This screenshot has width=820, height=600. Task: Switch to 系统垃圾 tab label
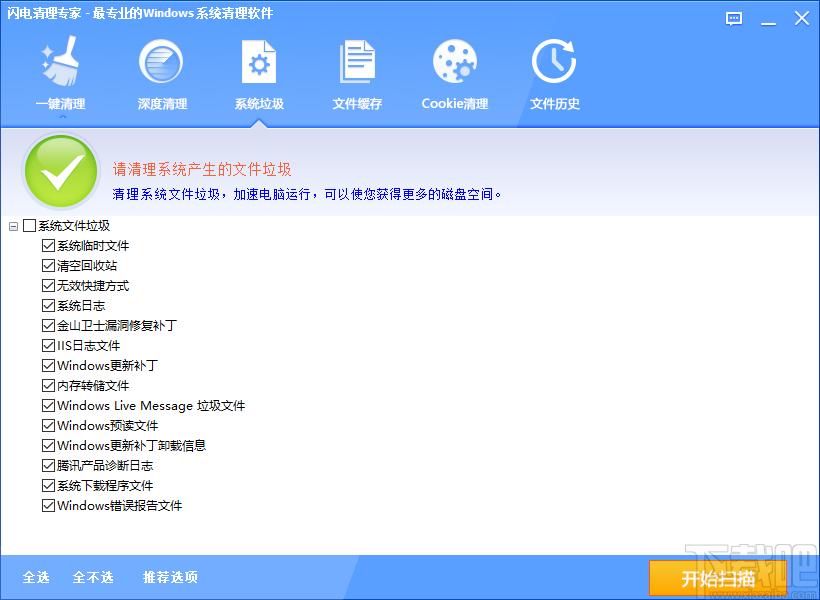pyautogui.click(x=259, y=104)
